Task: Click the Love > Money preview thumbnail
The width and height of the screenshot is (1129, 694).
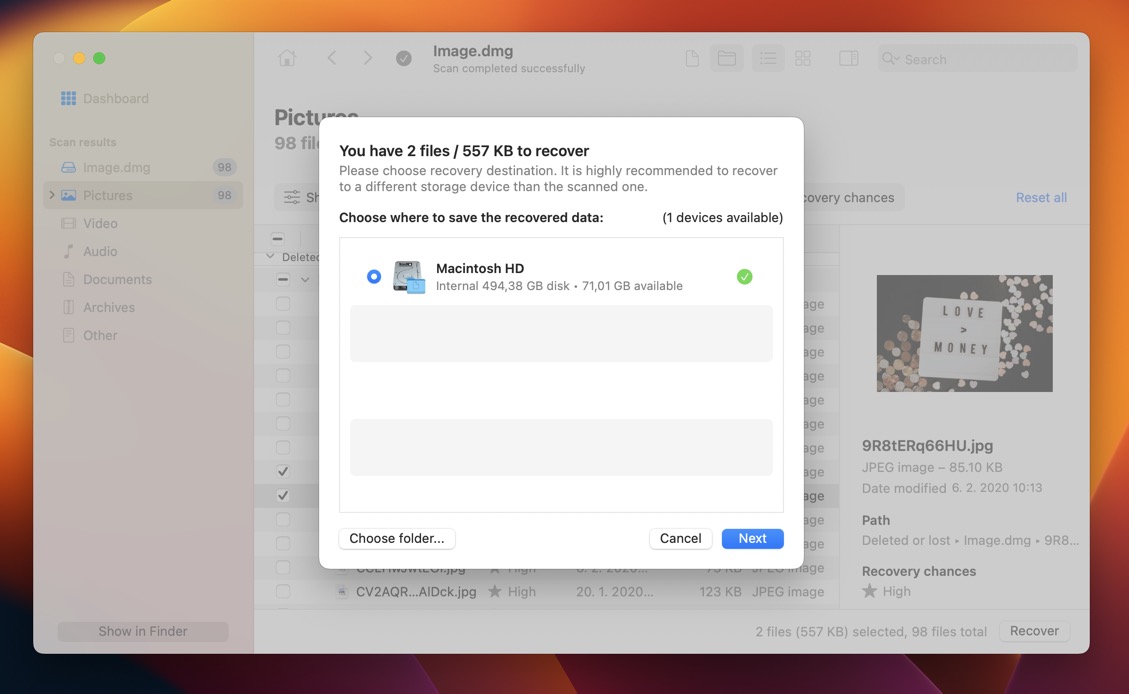Action: click(x=964, y=333)
